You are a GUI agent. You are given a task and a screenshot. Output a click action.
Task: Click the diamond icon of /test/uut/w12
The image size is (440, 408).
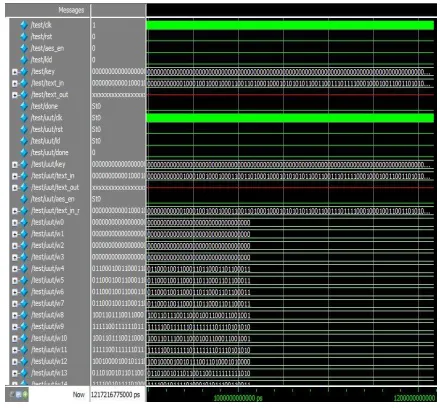tap(24, 361)
